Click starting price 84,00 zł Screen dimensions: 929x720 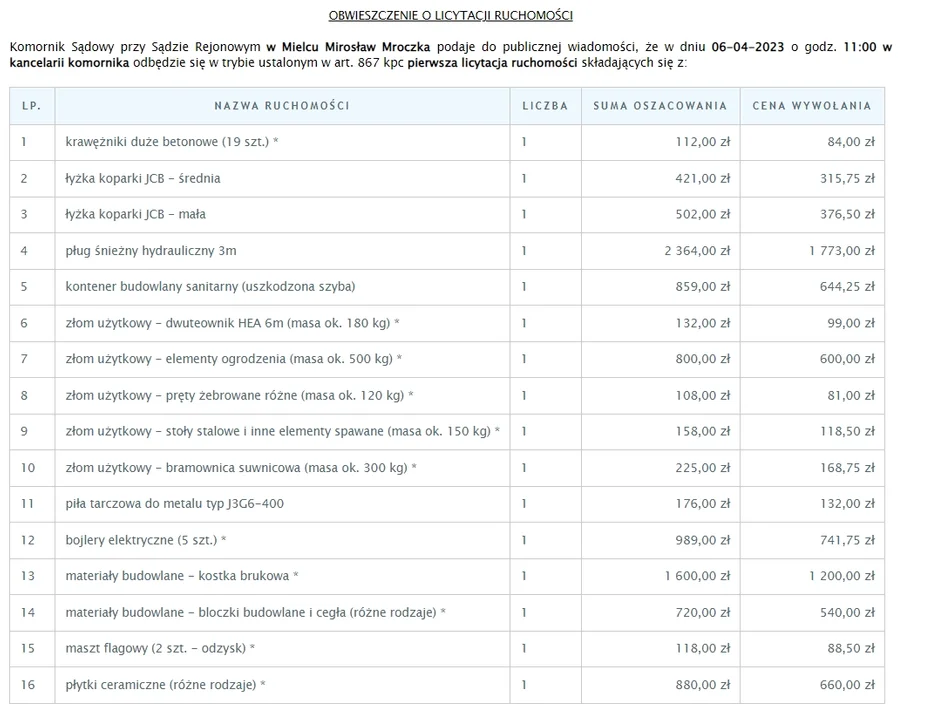tap(851, 142)
